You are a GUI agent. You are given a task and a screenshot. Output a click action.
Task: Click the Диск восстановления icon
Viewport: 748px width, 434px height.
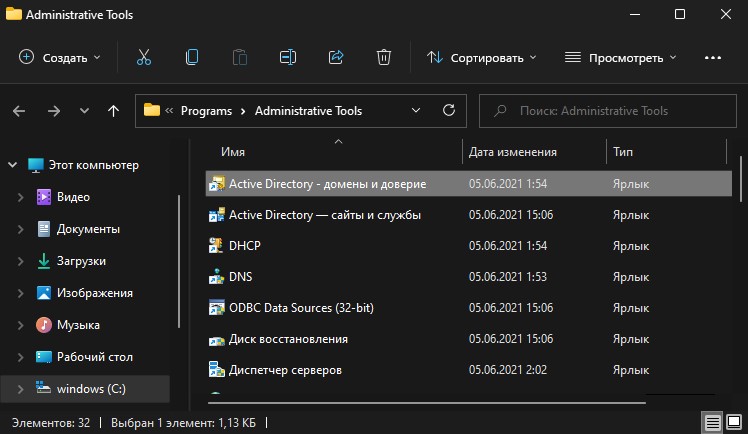[x=216, y=339]
